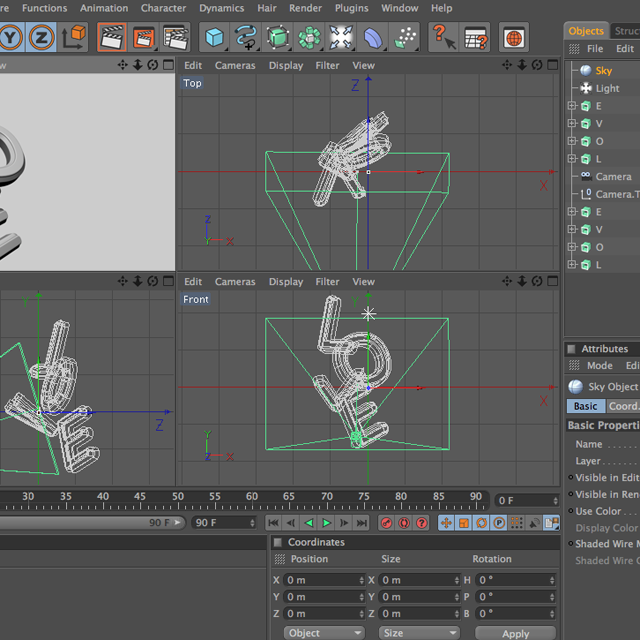This screenshot has width=640, height=640.
Task: Play the animation forward
Action: 327,523
